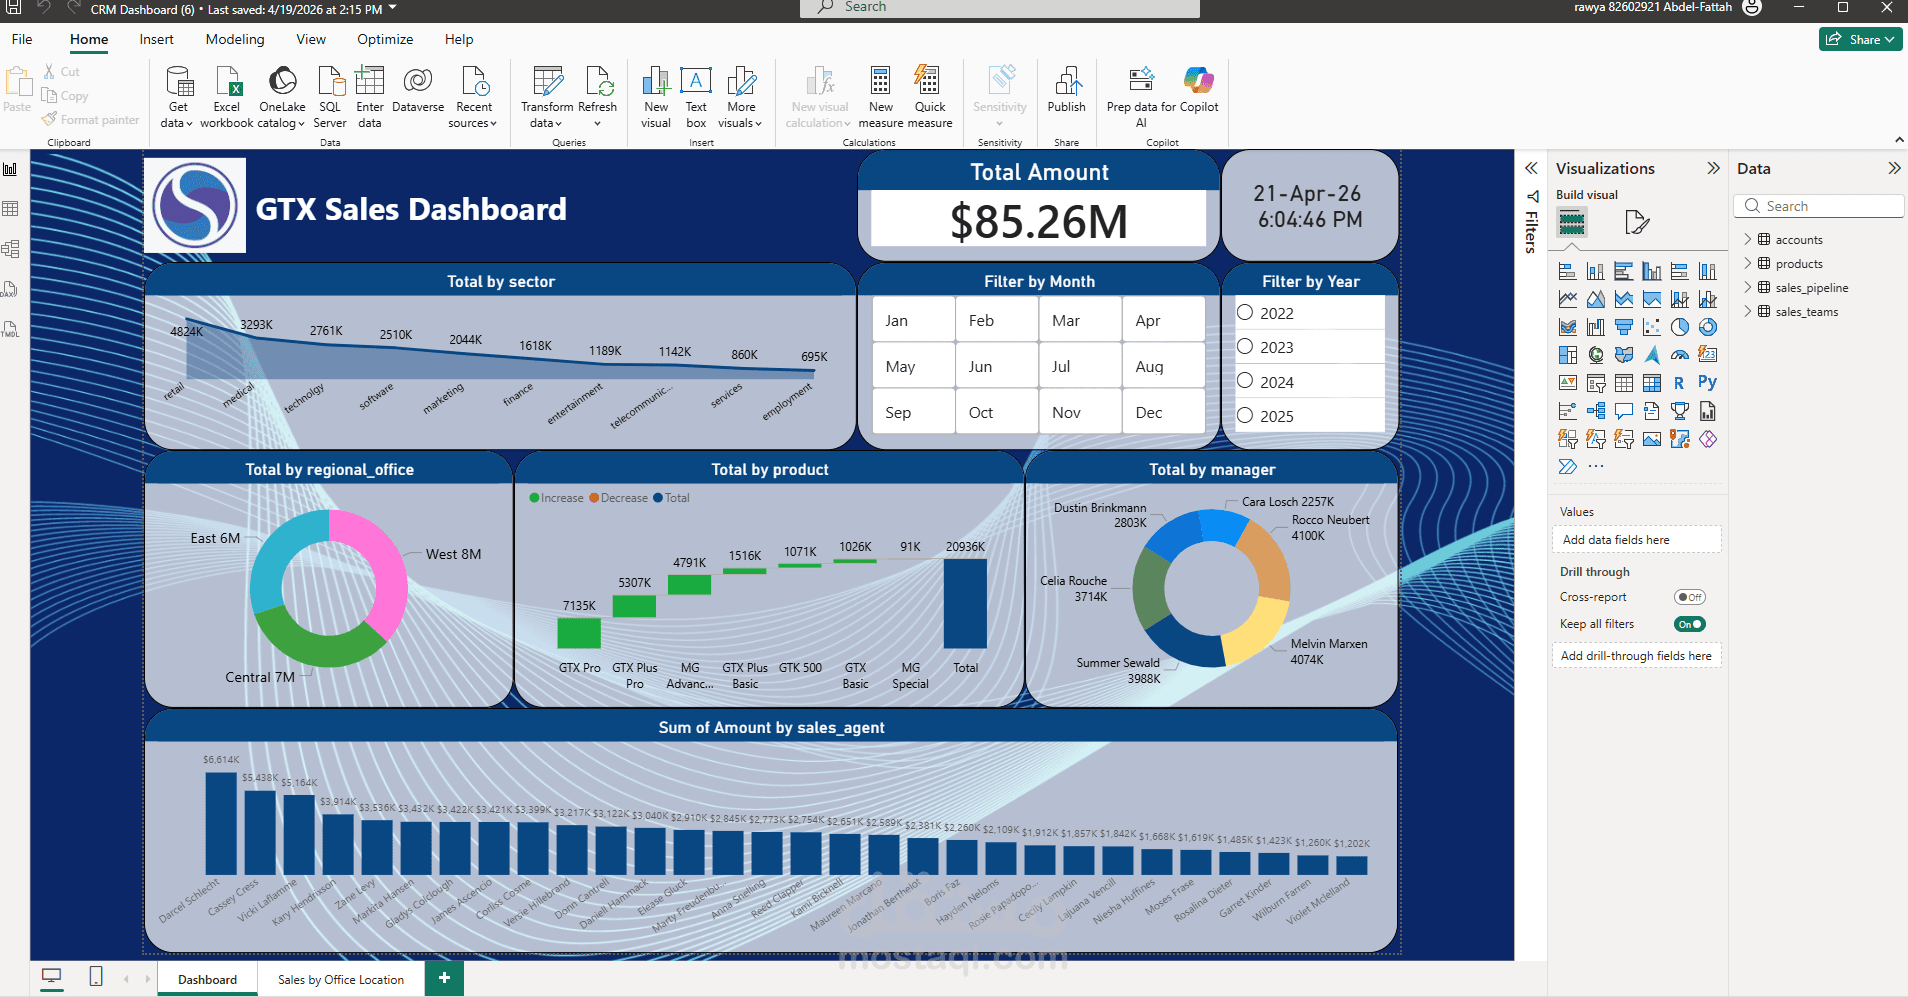Select the Donut chart visual icon

[1708, 327]
